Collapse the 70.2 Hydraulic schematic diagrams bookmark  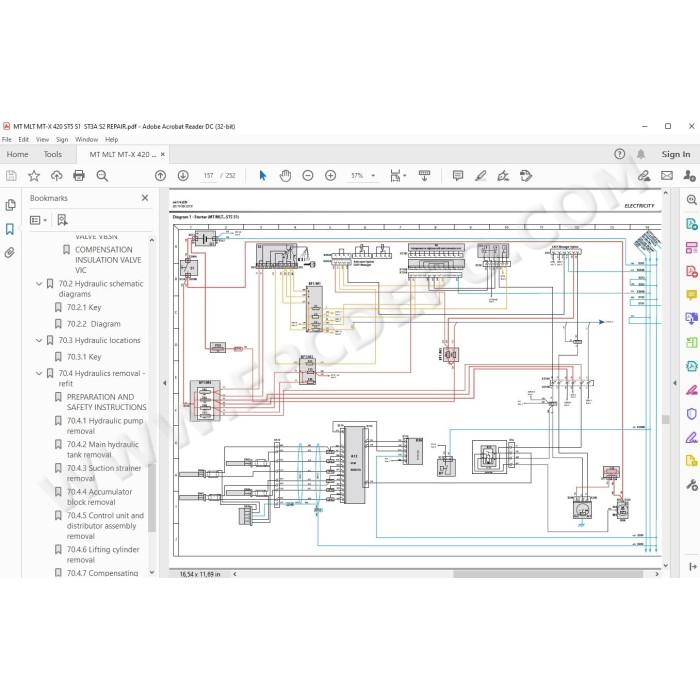(39, 284)
